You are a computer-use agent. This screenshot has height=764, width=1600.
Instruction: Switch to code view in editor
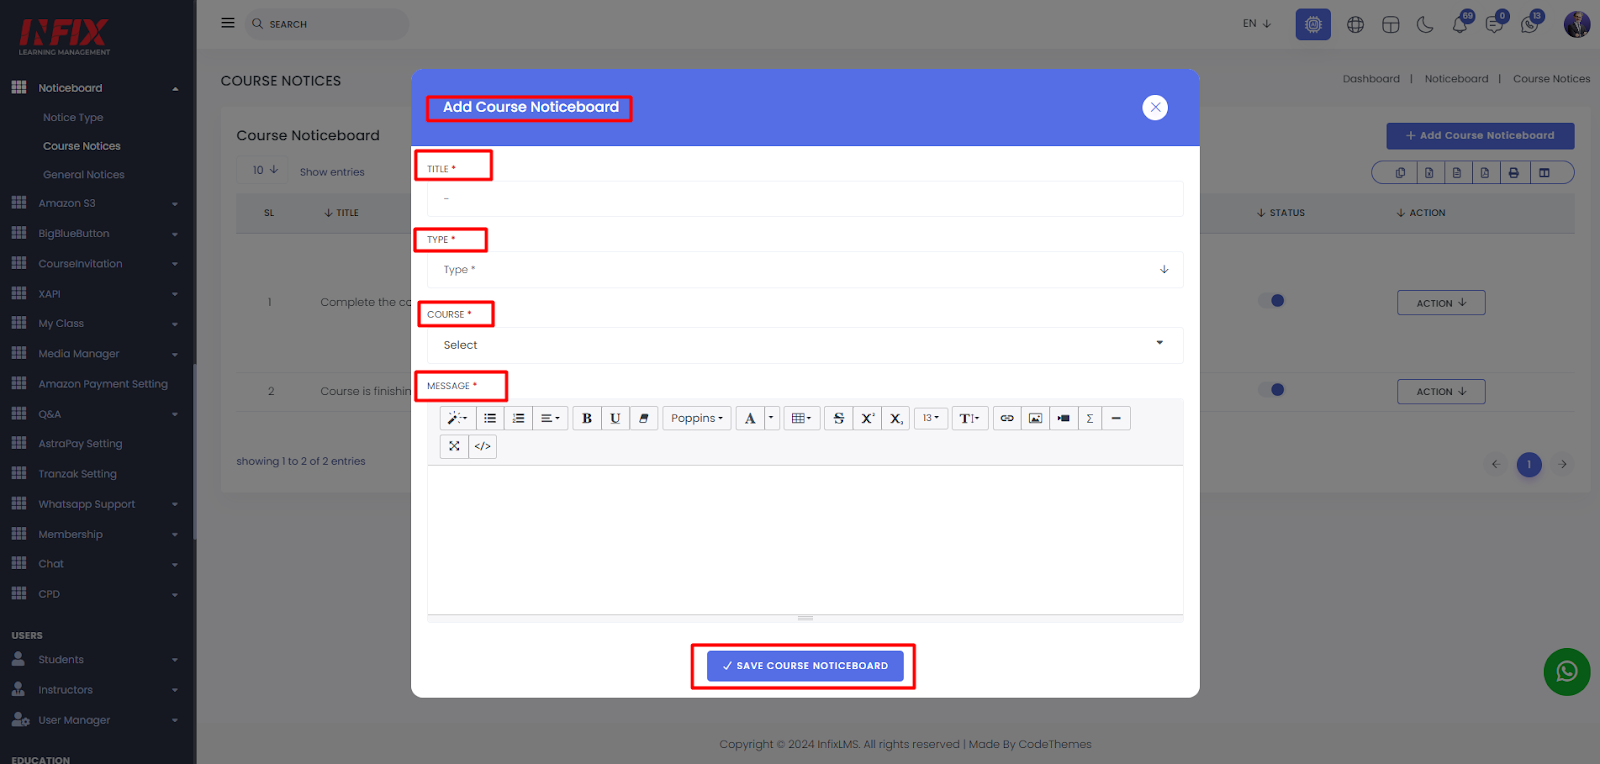(x=483, y=446)
